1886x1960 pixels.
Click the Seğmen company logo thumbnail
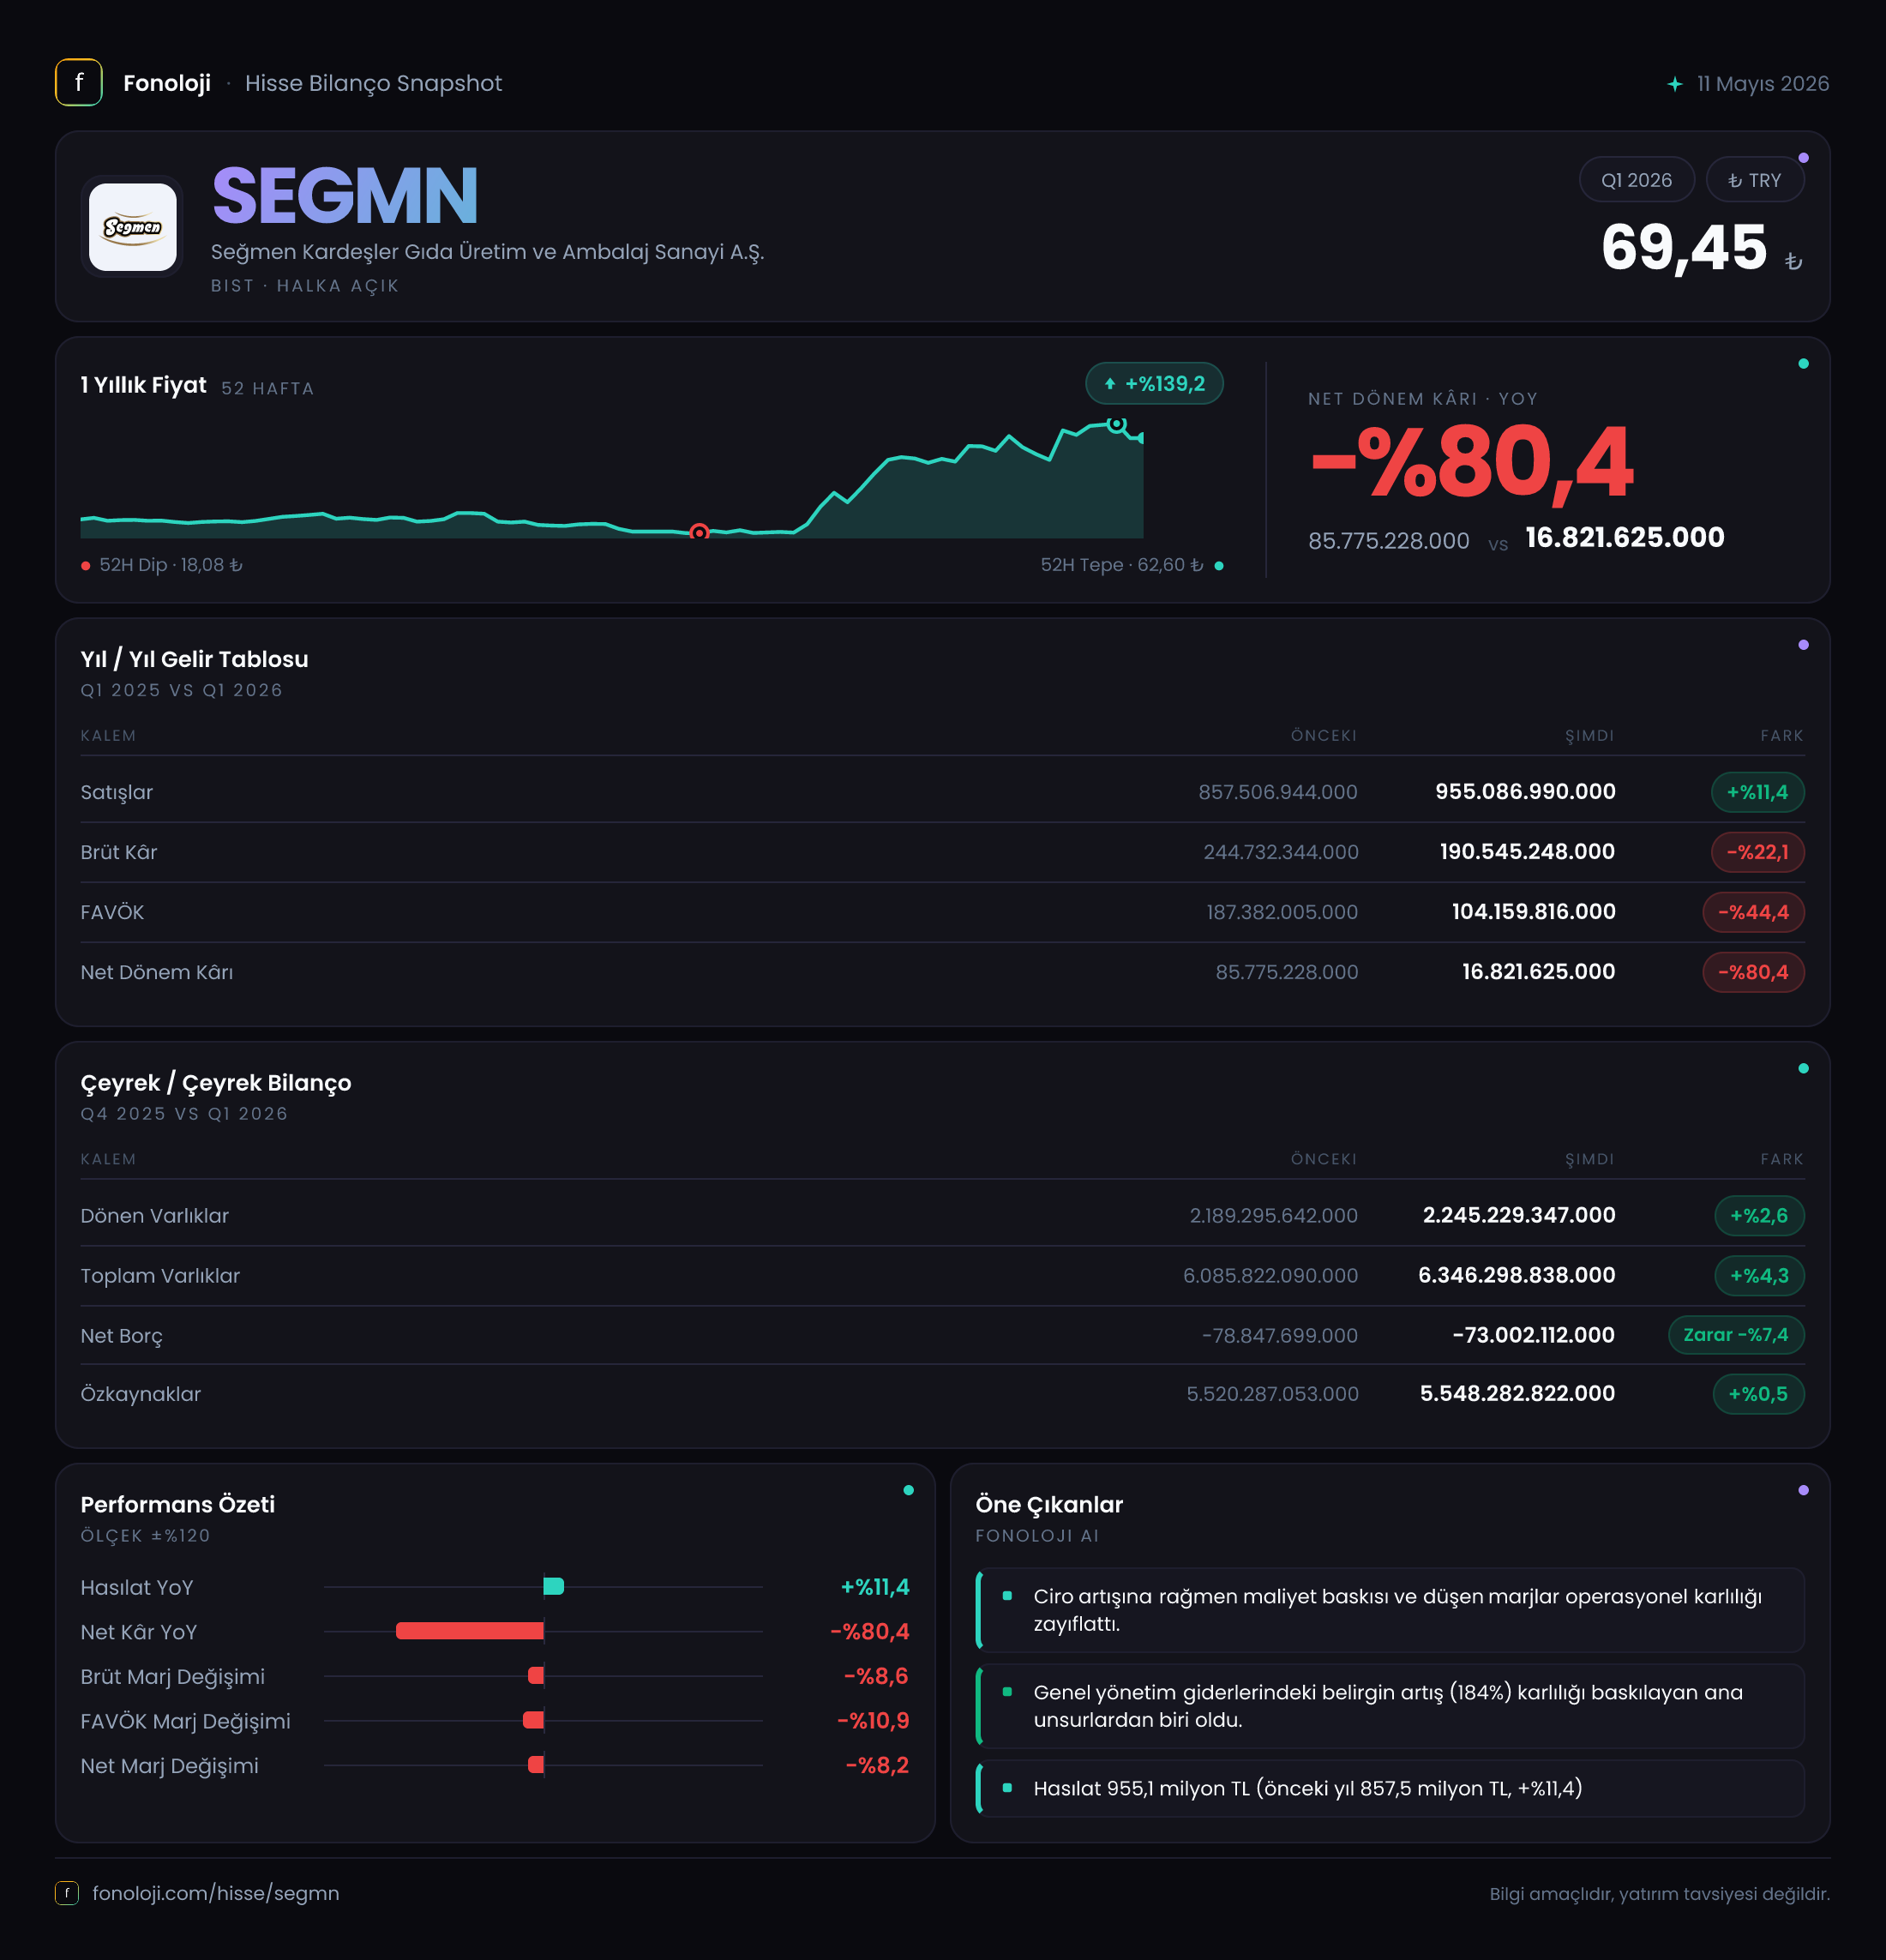133,227
